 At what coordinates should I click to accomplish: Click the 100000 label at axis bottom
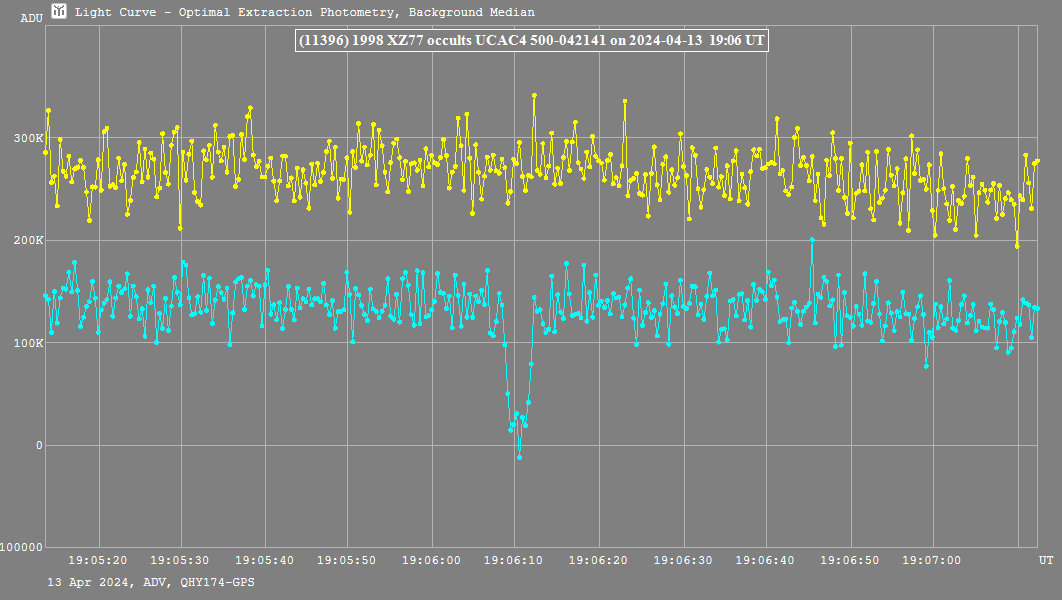[x=22, y=547]
